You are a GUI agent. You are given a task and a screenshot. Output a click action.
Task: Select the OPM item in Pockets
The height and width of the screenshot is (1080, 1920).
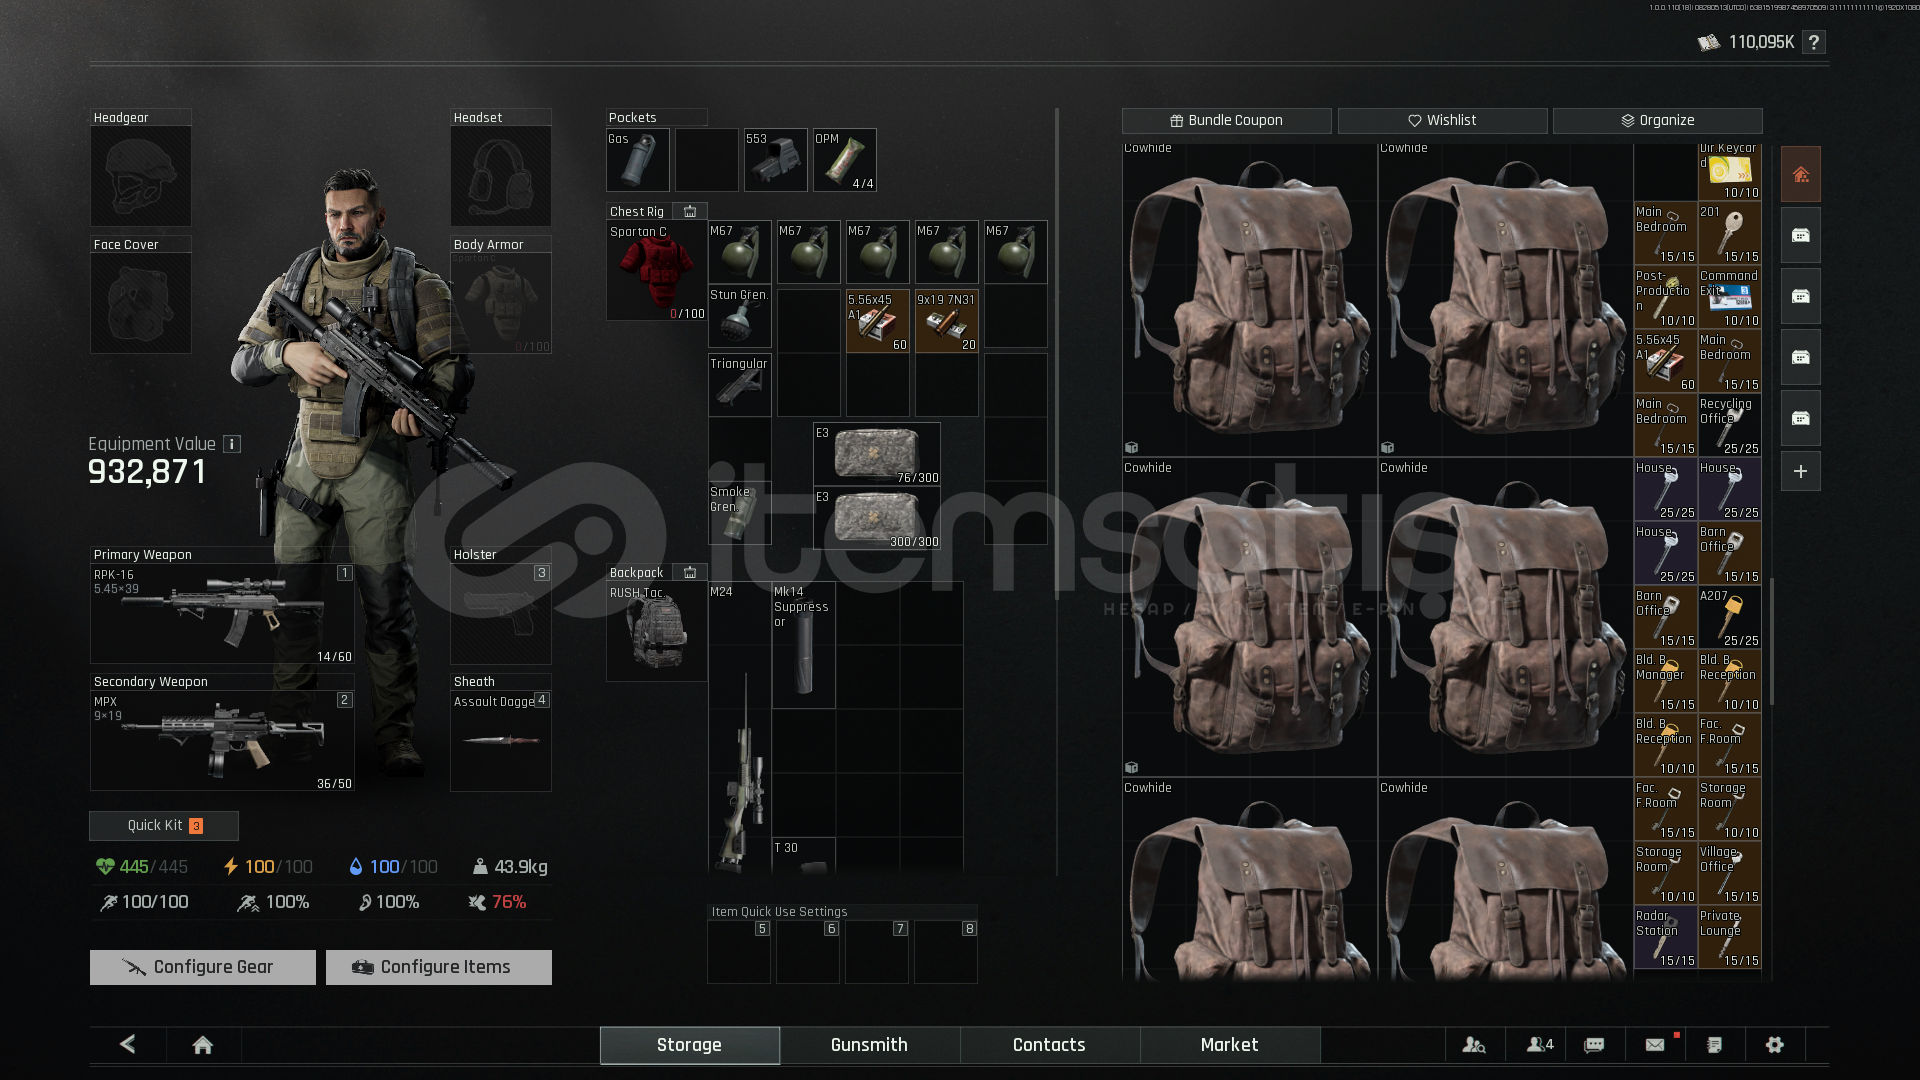pyautogui.click(x=844, y=160)
